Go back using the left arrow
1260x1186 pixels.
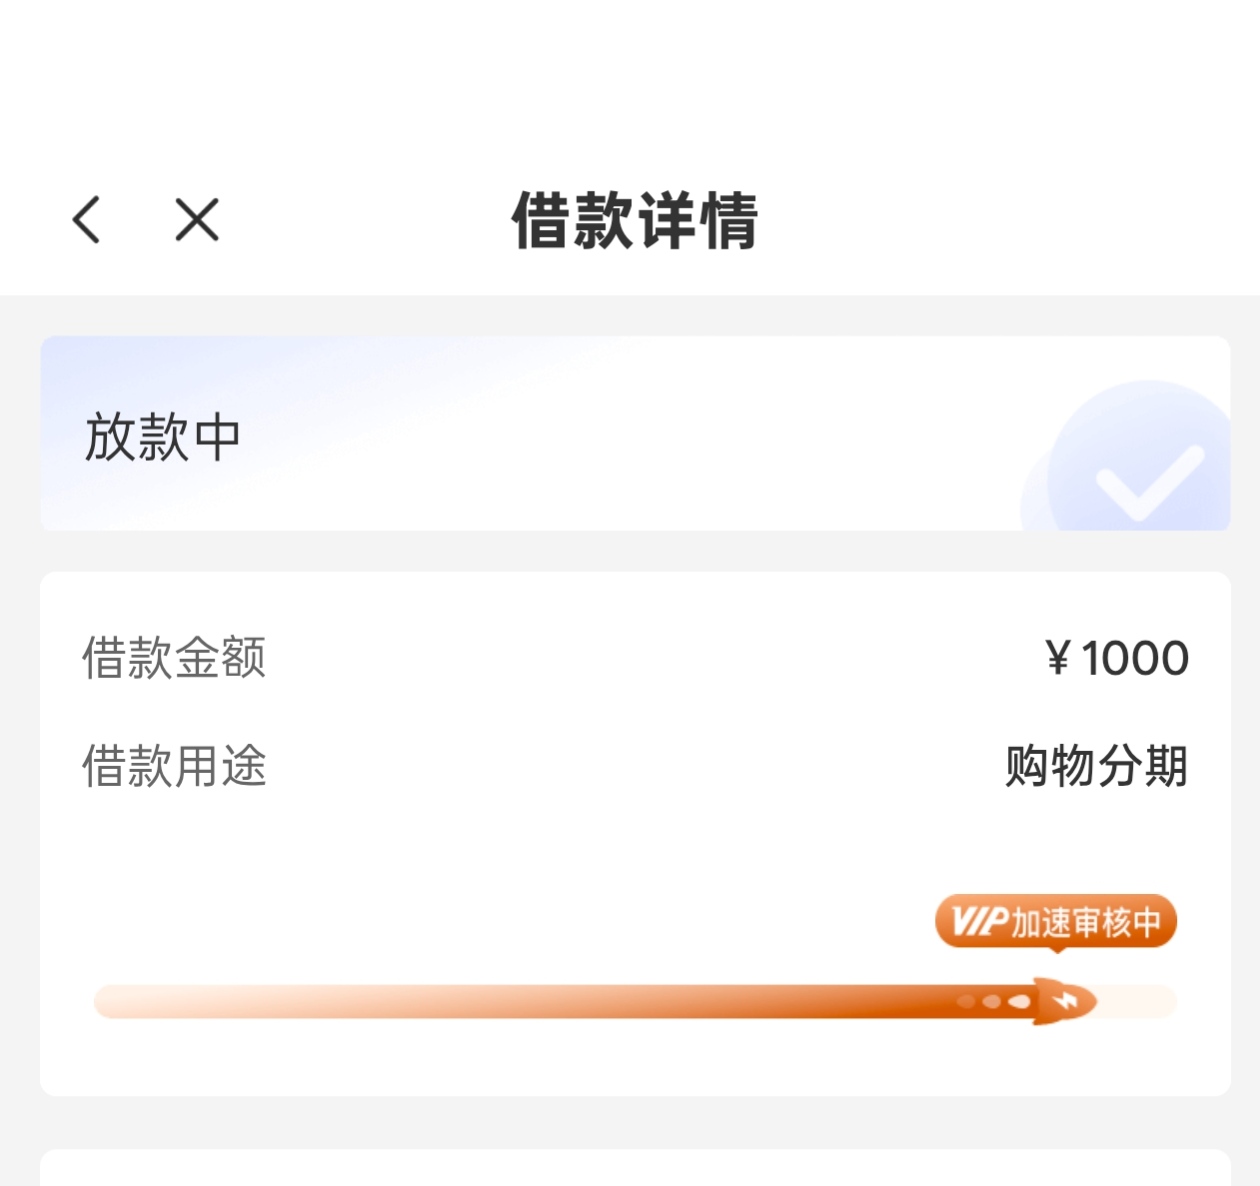(x=87, y=219)
